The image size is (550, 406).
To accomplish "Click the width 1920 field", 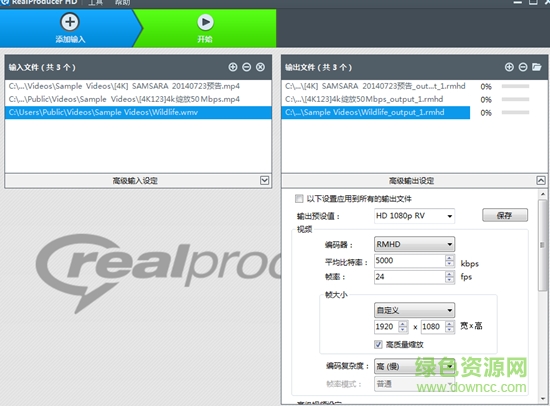I will pyautogui.click(x=386, y=327).
